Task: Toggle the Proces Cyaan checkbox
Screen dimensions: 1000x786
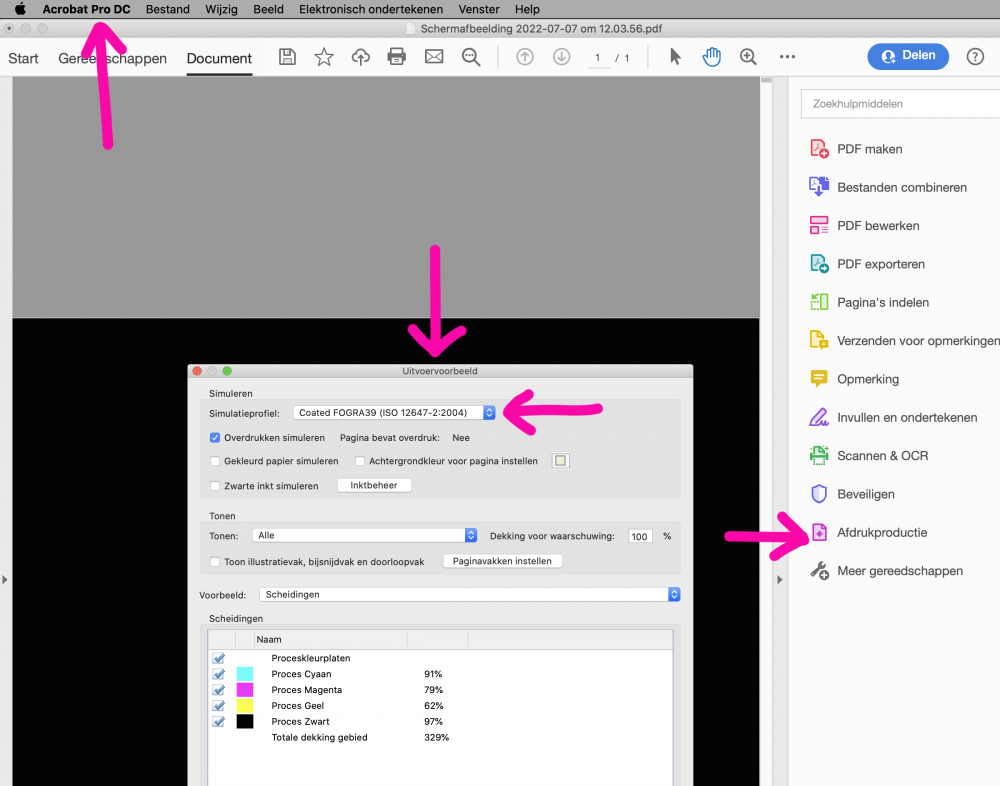Action: point(219,674)
